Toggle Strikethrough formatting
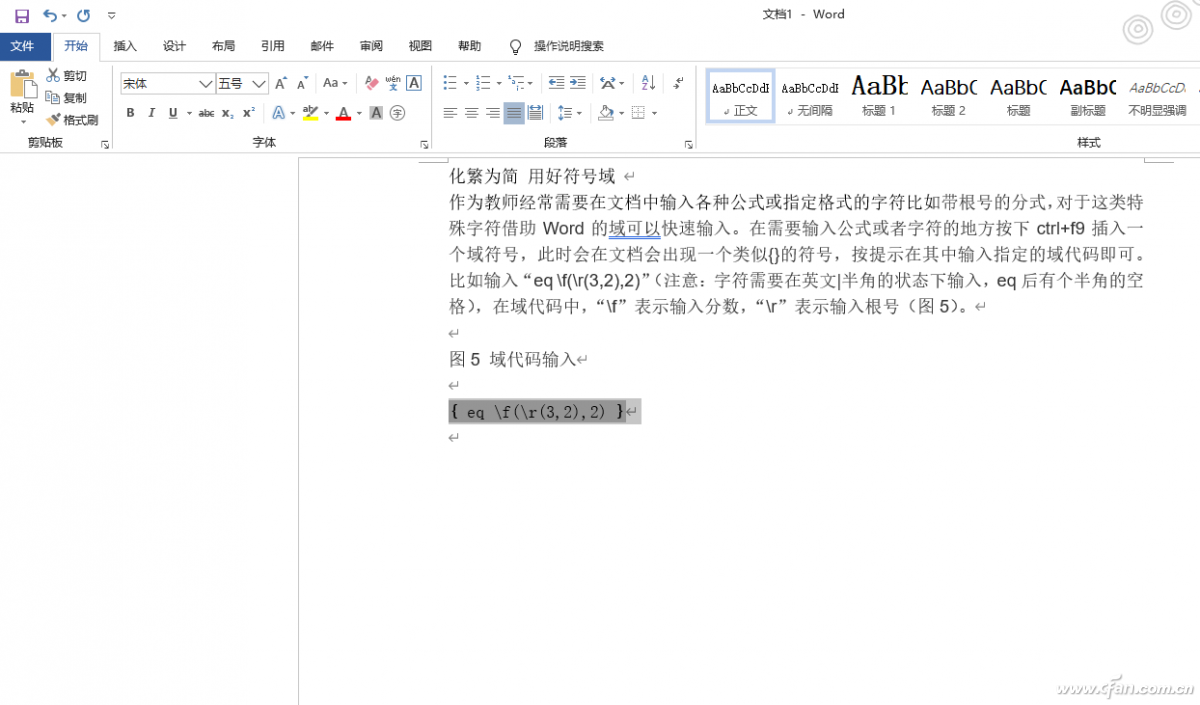Screen dimensions: 1200x705 tap(206, 113)
